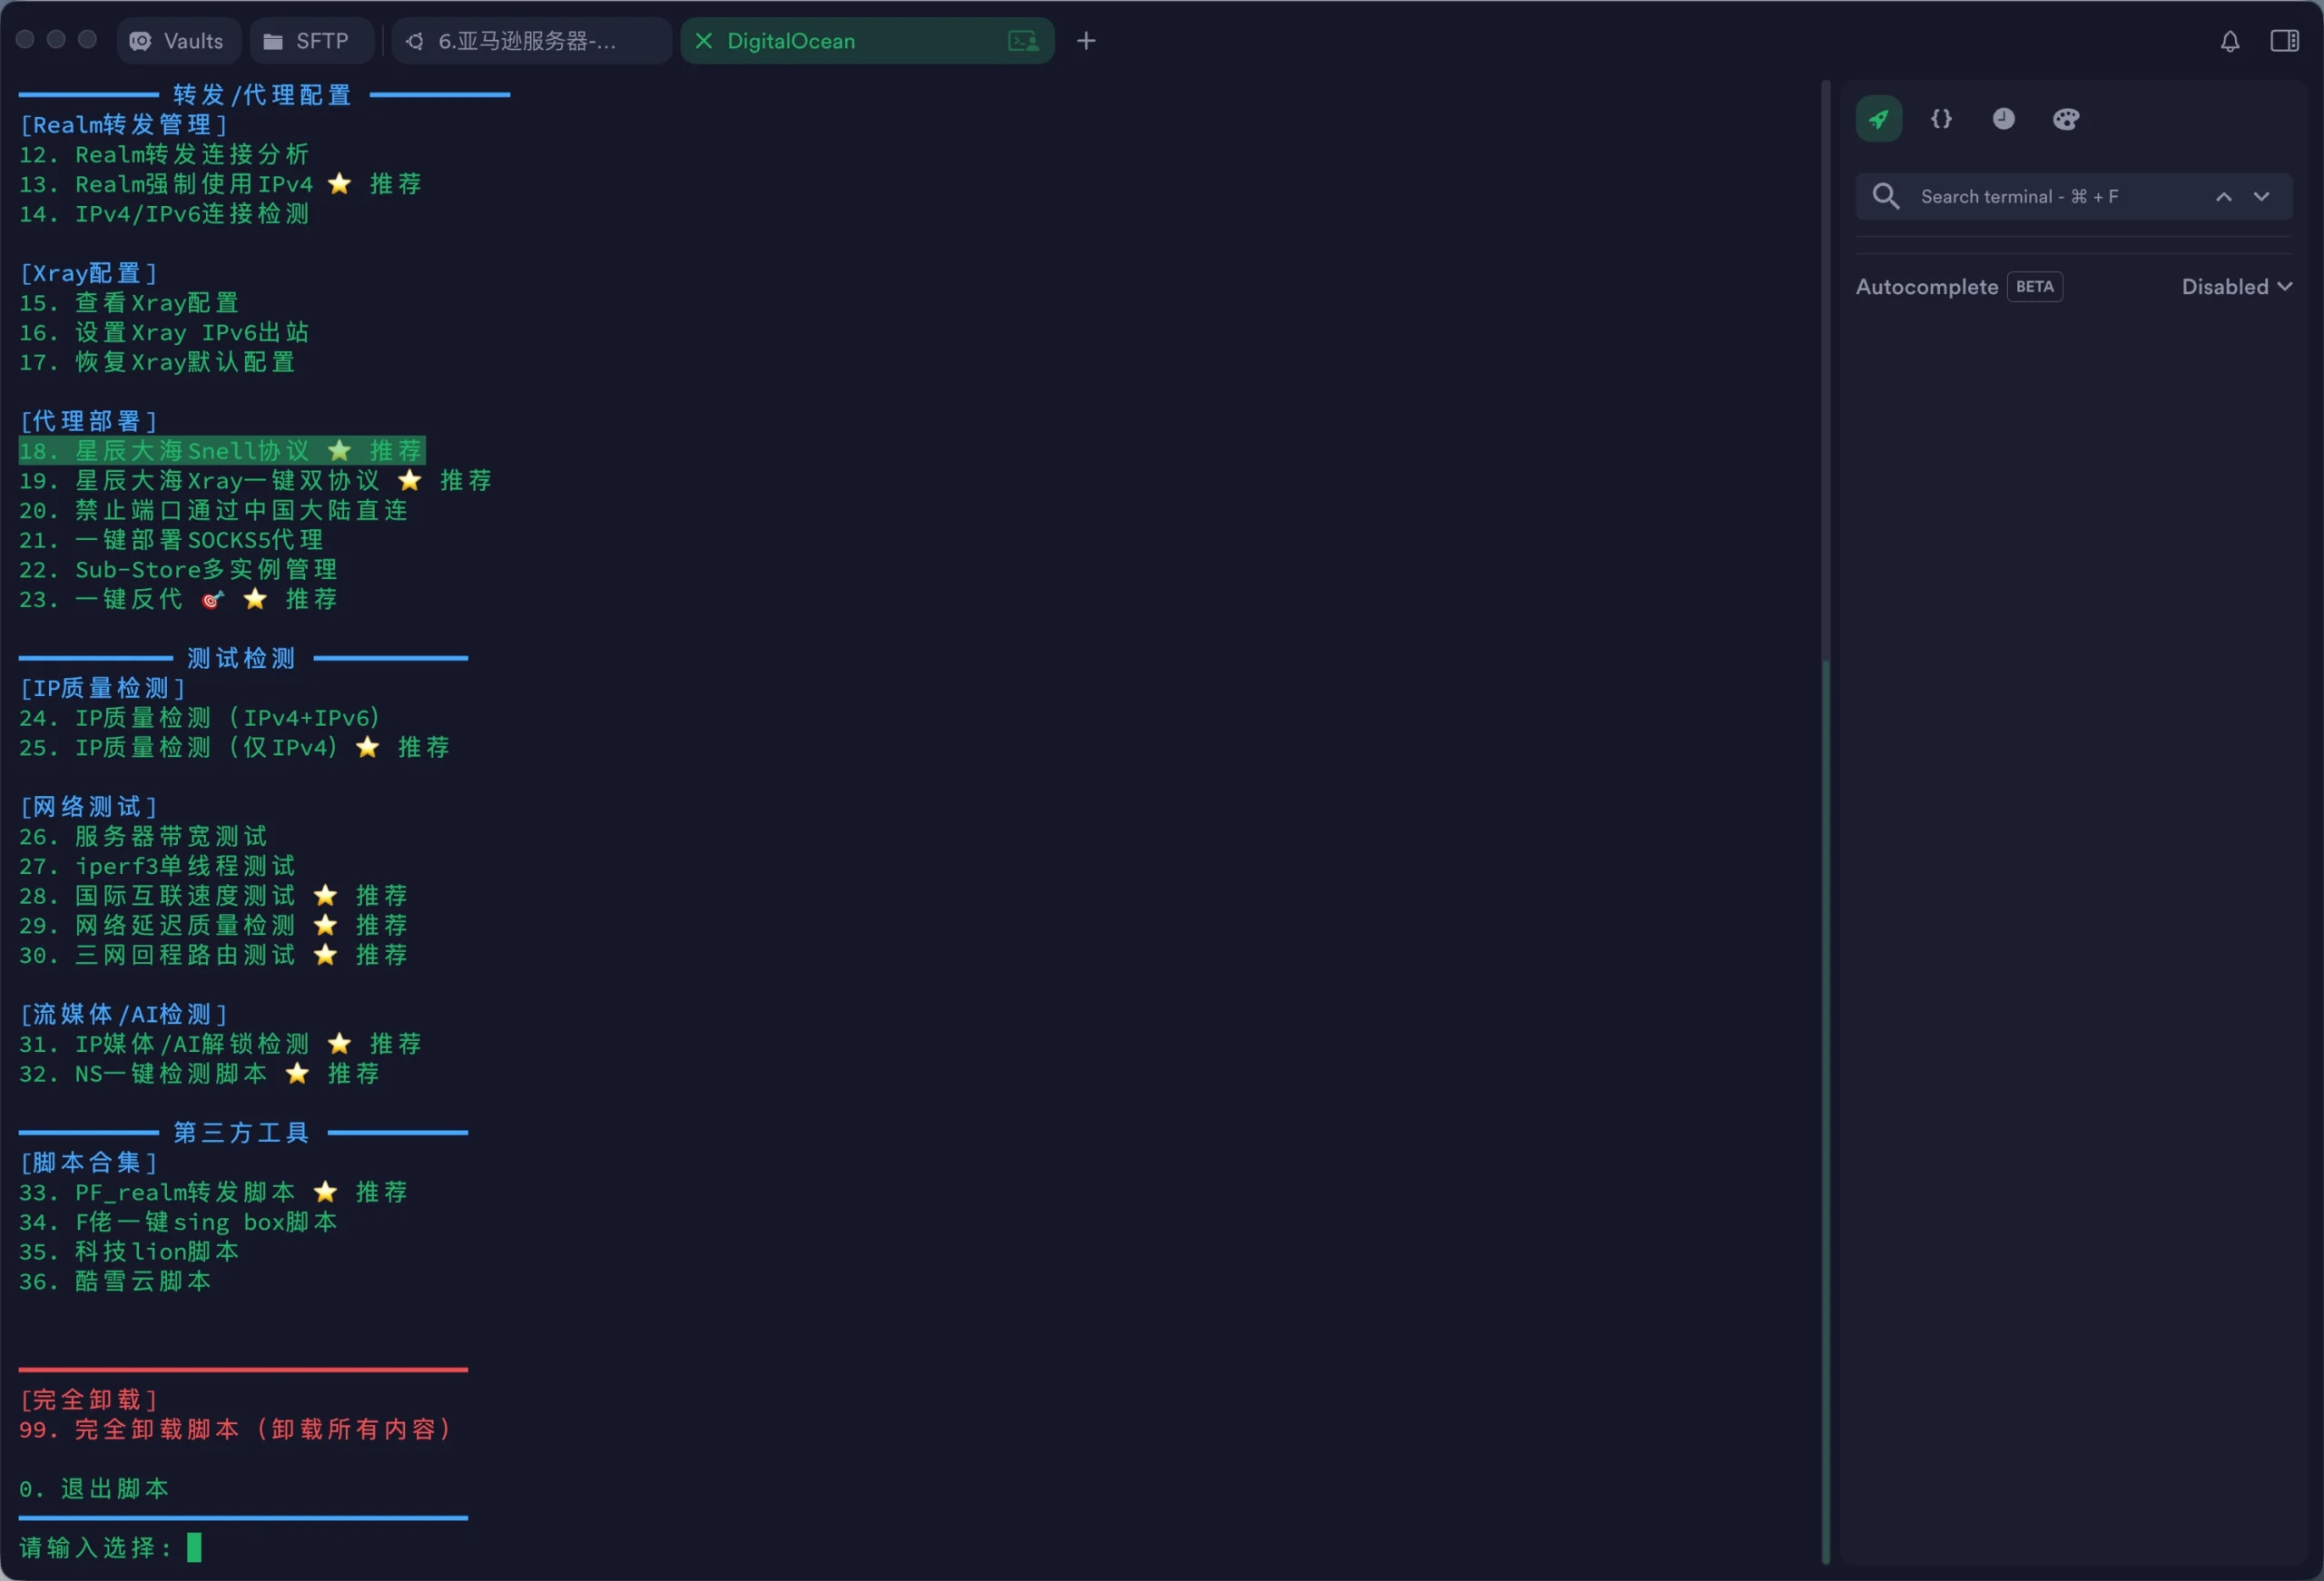2324x1581 pixels.
Task: Click the terminal vertical scrollbar
Action: tap(1825, 1100)
